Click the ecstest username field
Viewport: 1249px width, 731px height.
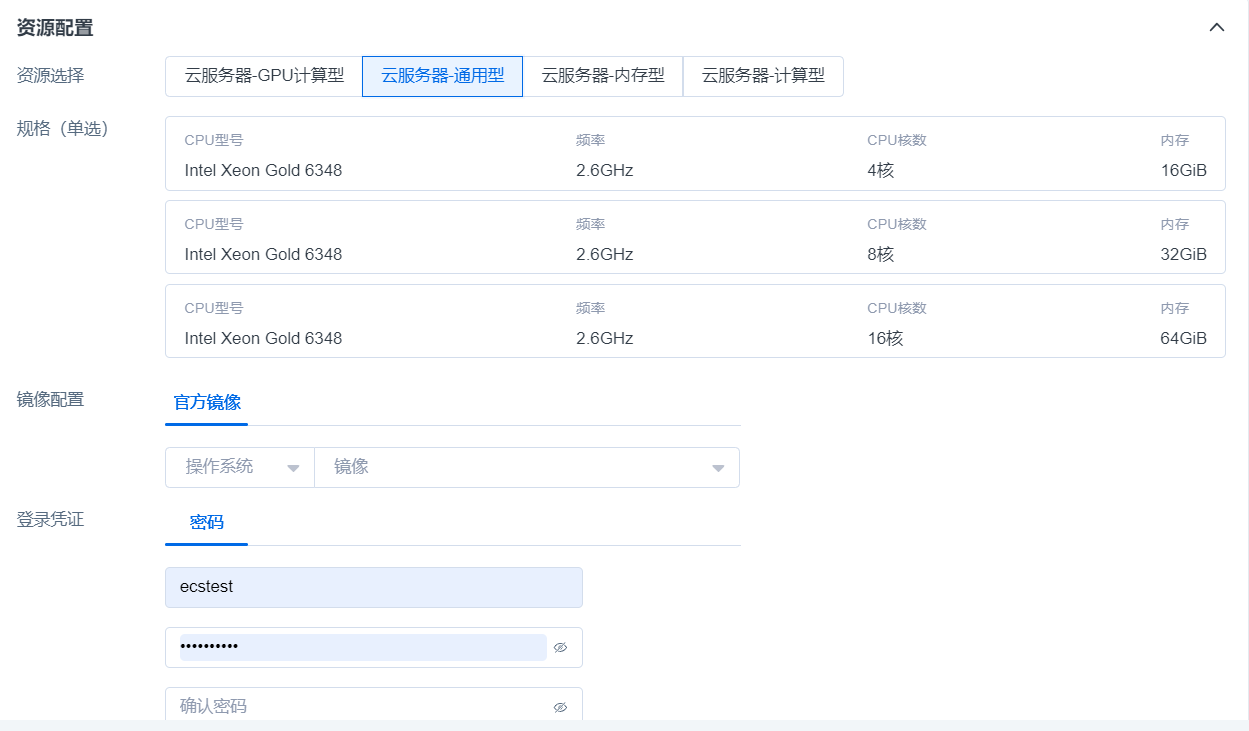click(373, 587)
